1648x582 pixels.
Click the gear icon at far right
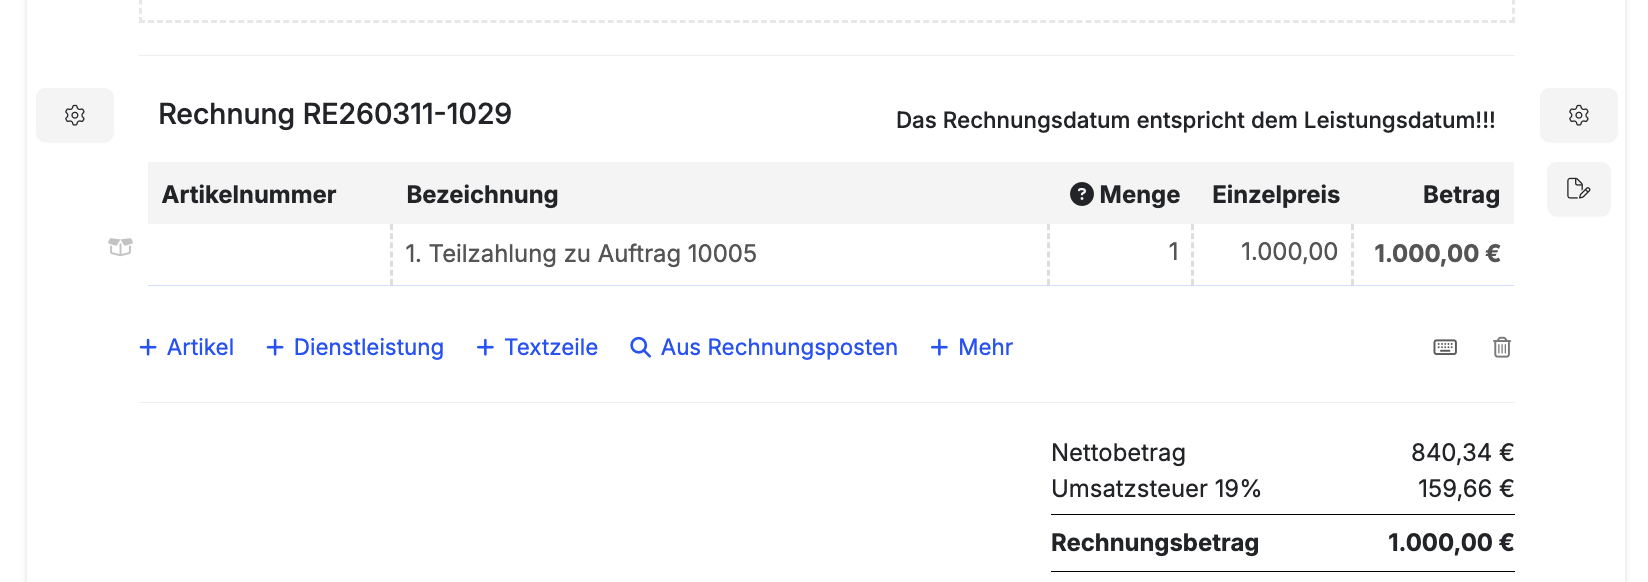1578,115
